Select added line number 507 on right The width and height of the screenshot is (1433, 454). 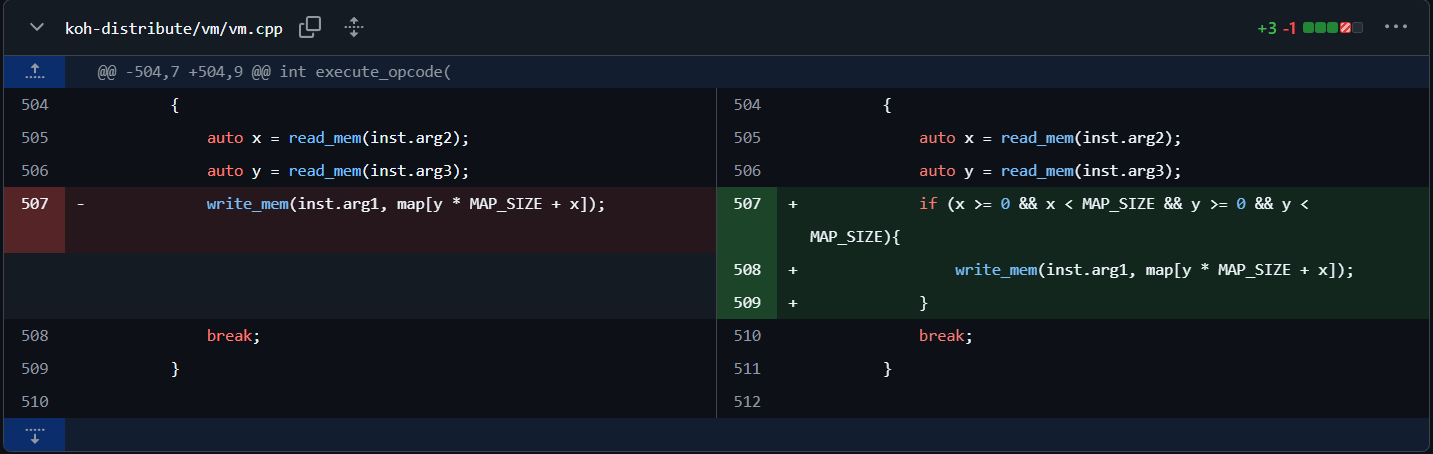click(x=747, y=204)
